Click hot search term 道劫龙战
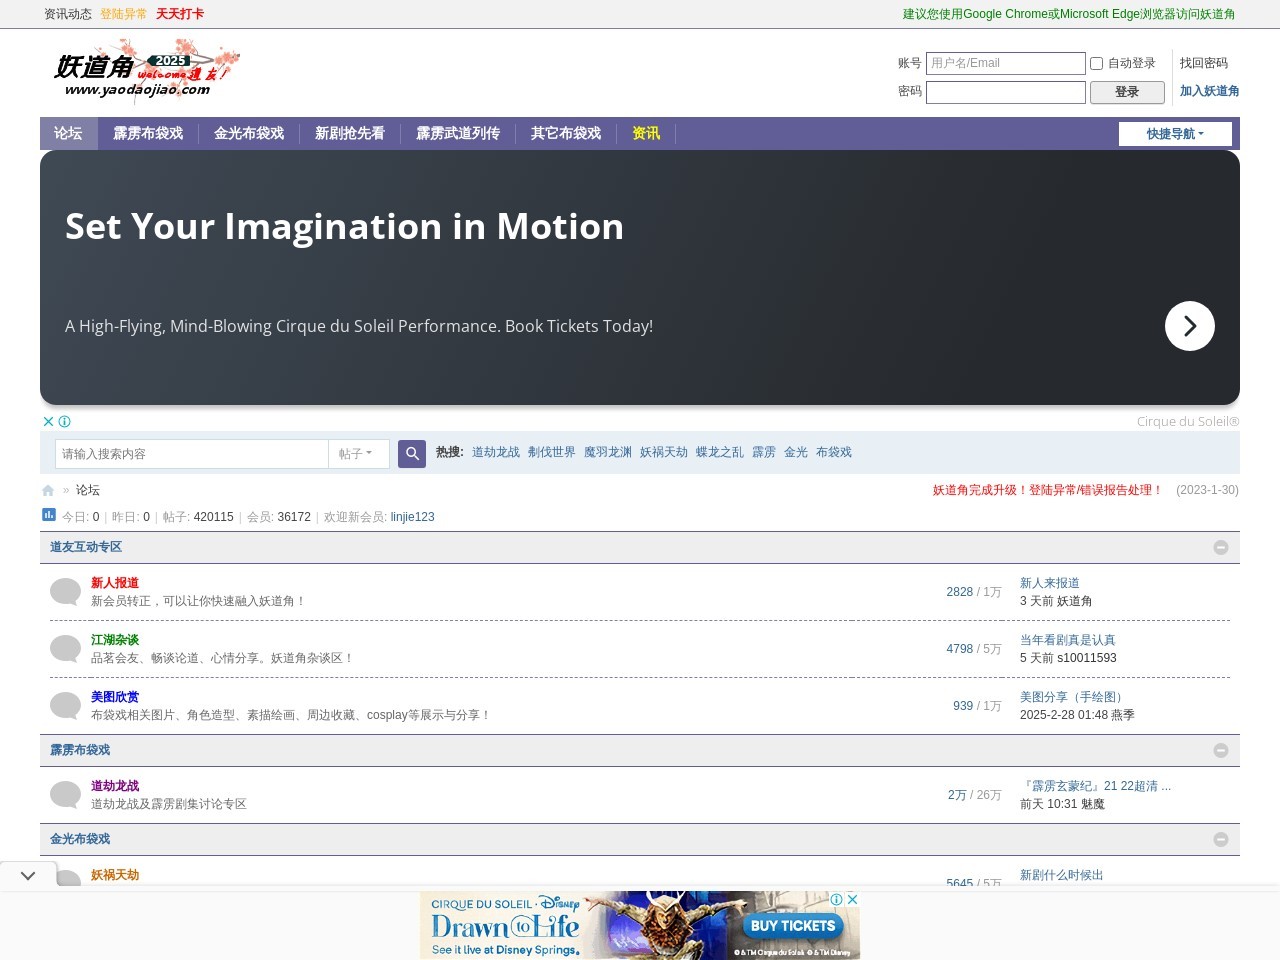Image resolution: width=1280 pixels, height=960 pixels. pyautogui.click(x=496, y=452)
